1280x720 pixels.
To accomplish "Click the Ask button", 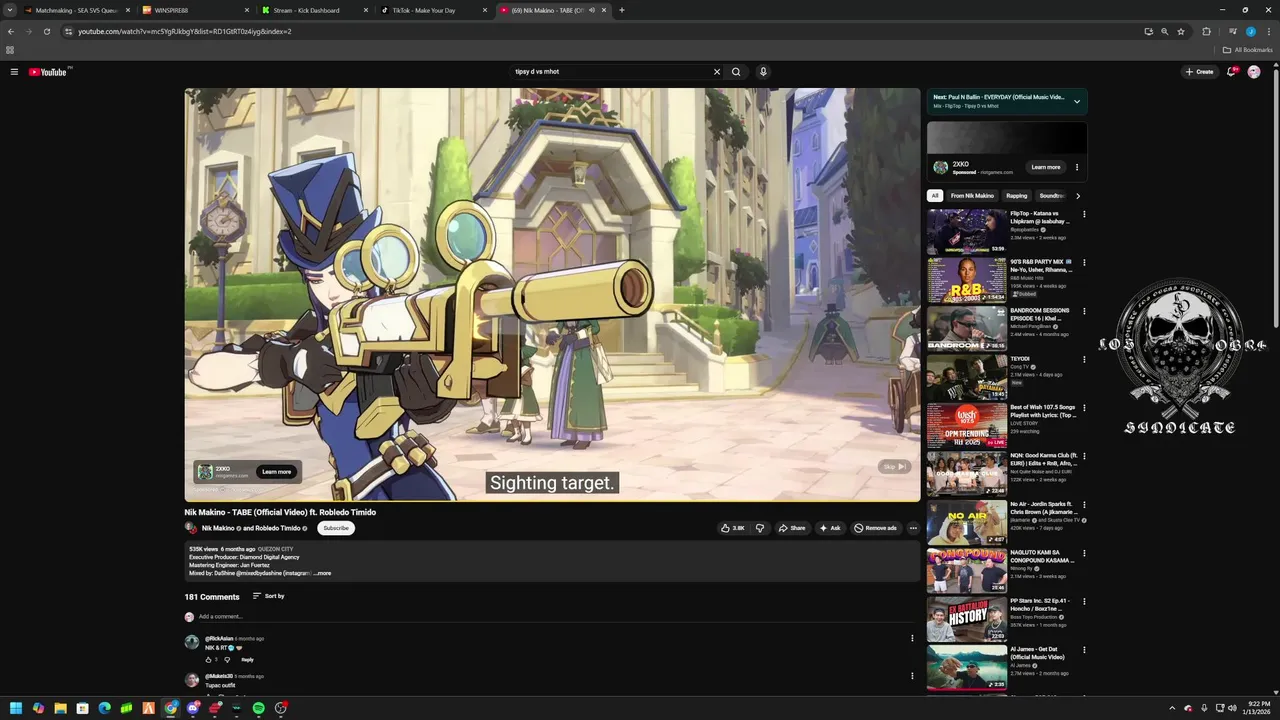I will [830, 528].
